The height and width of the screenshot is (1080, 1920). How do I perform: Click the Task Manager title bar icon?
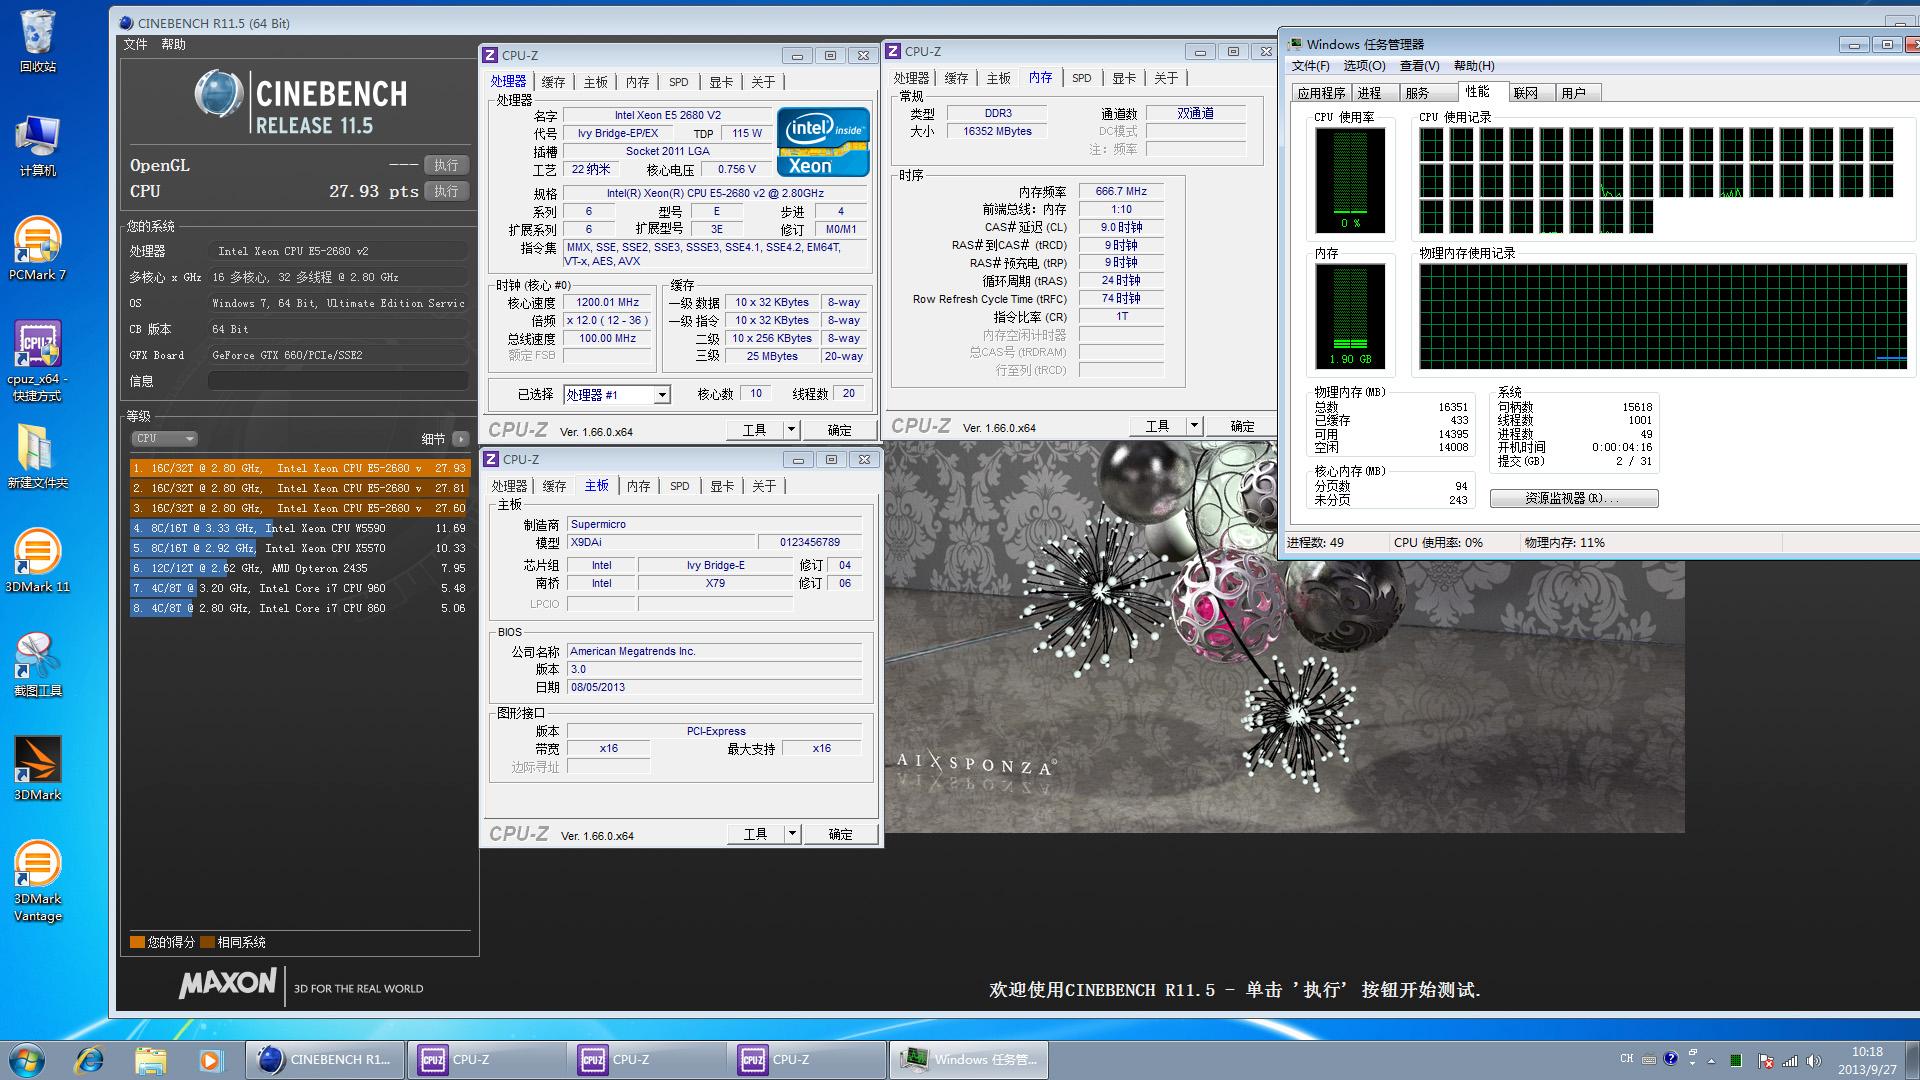[x=1296, y=44]
